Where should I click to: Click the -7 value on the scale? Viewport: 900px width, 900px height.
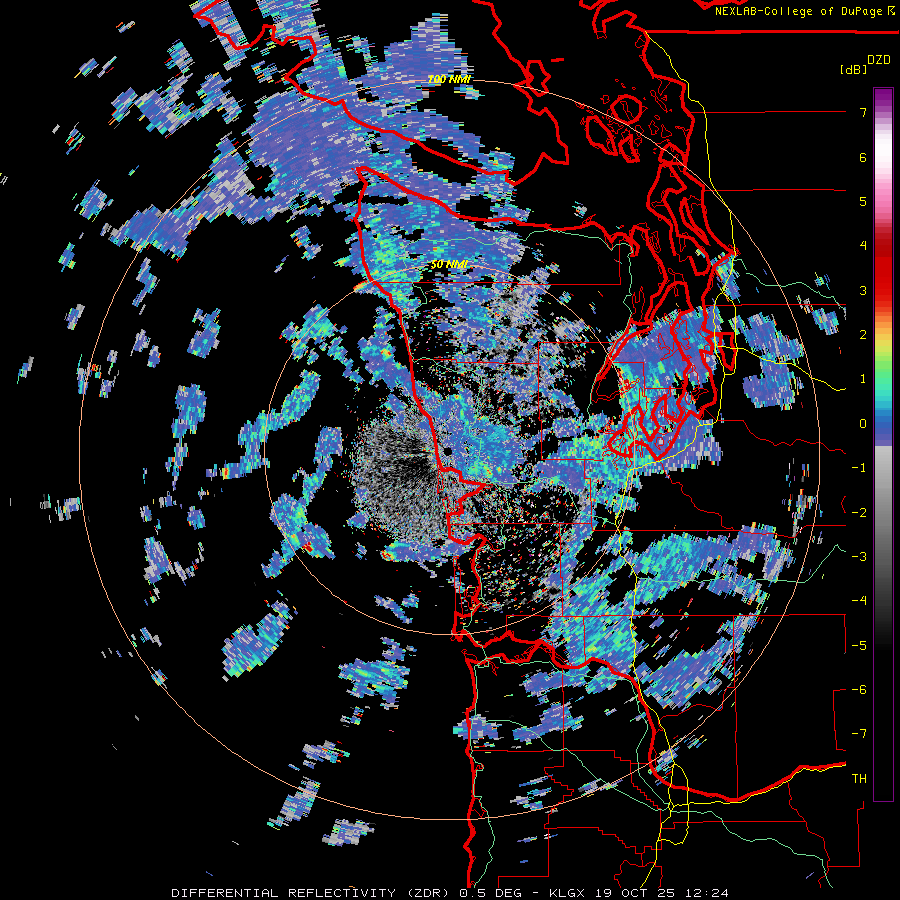pos(859,734)
